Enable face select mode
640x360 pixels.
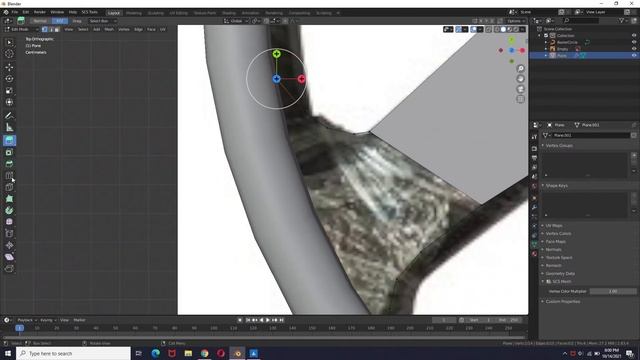click(57, 29)
